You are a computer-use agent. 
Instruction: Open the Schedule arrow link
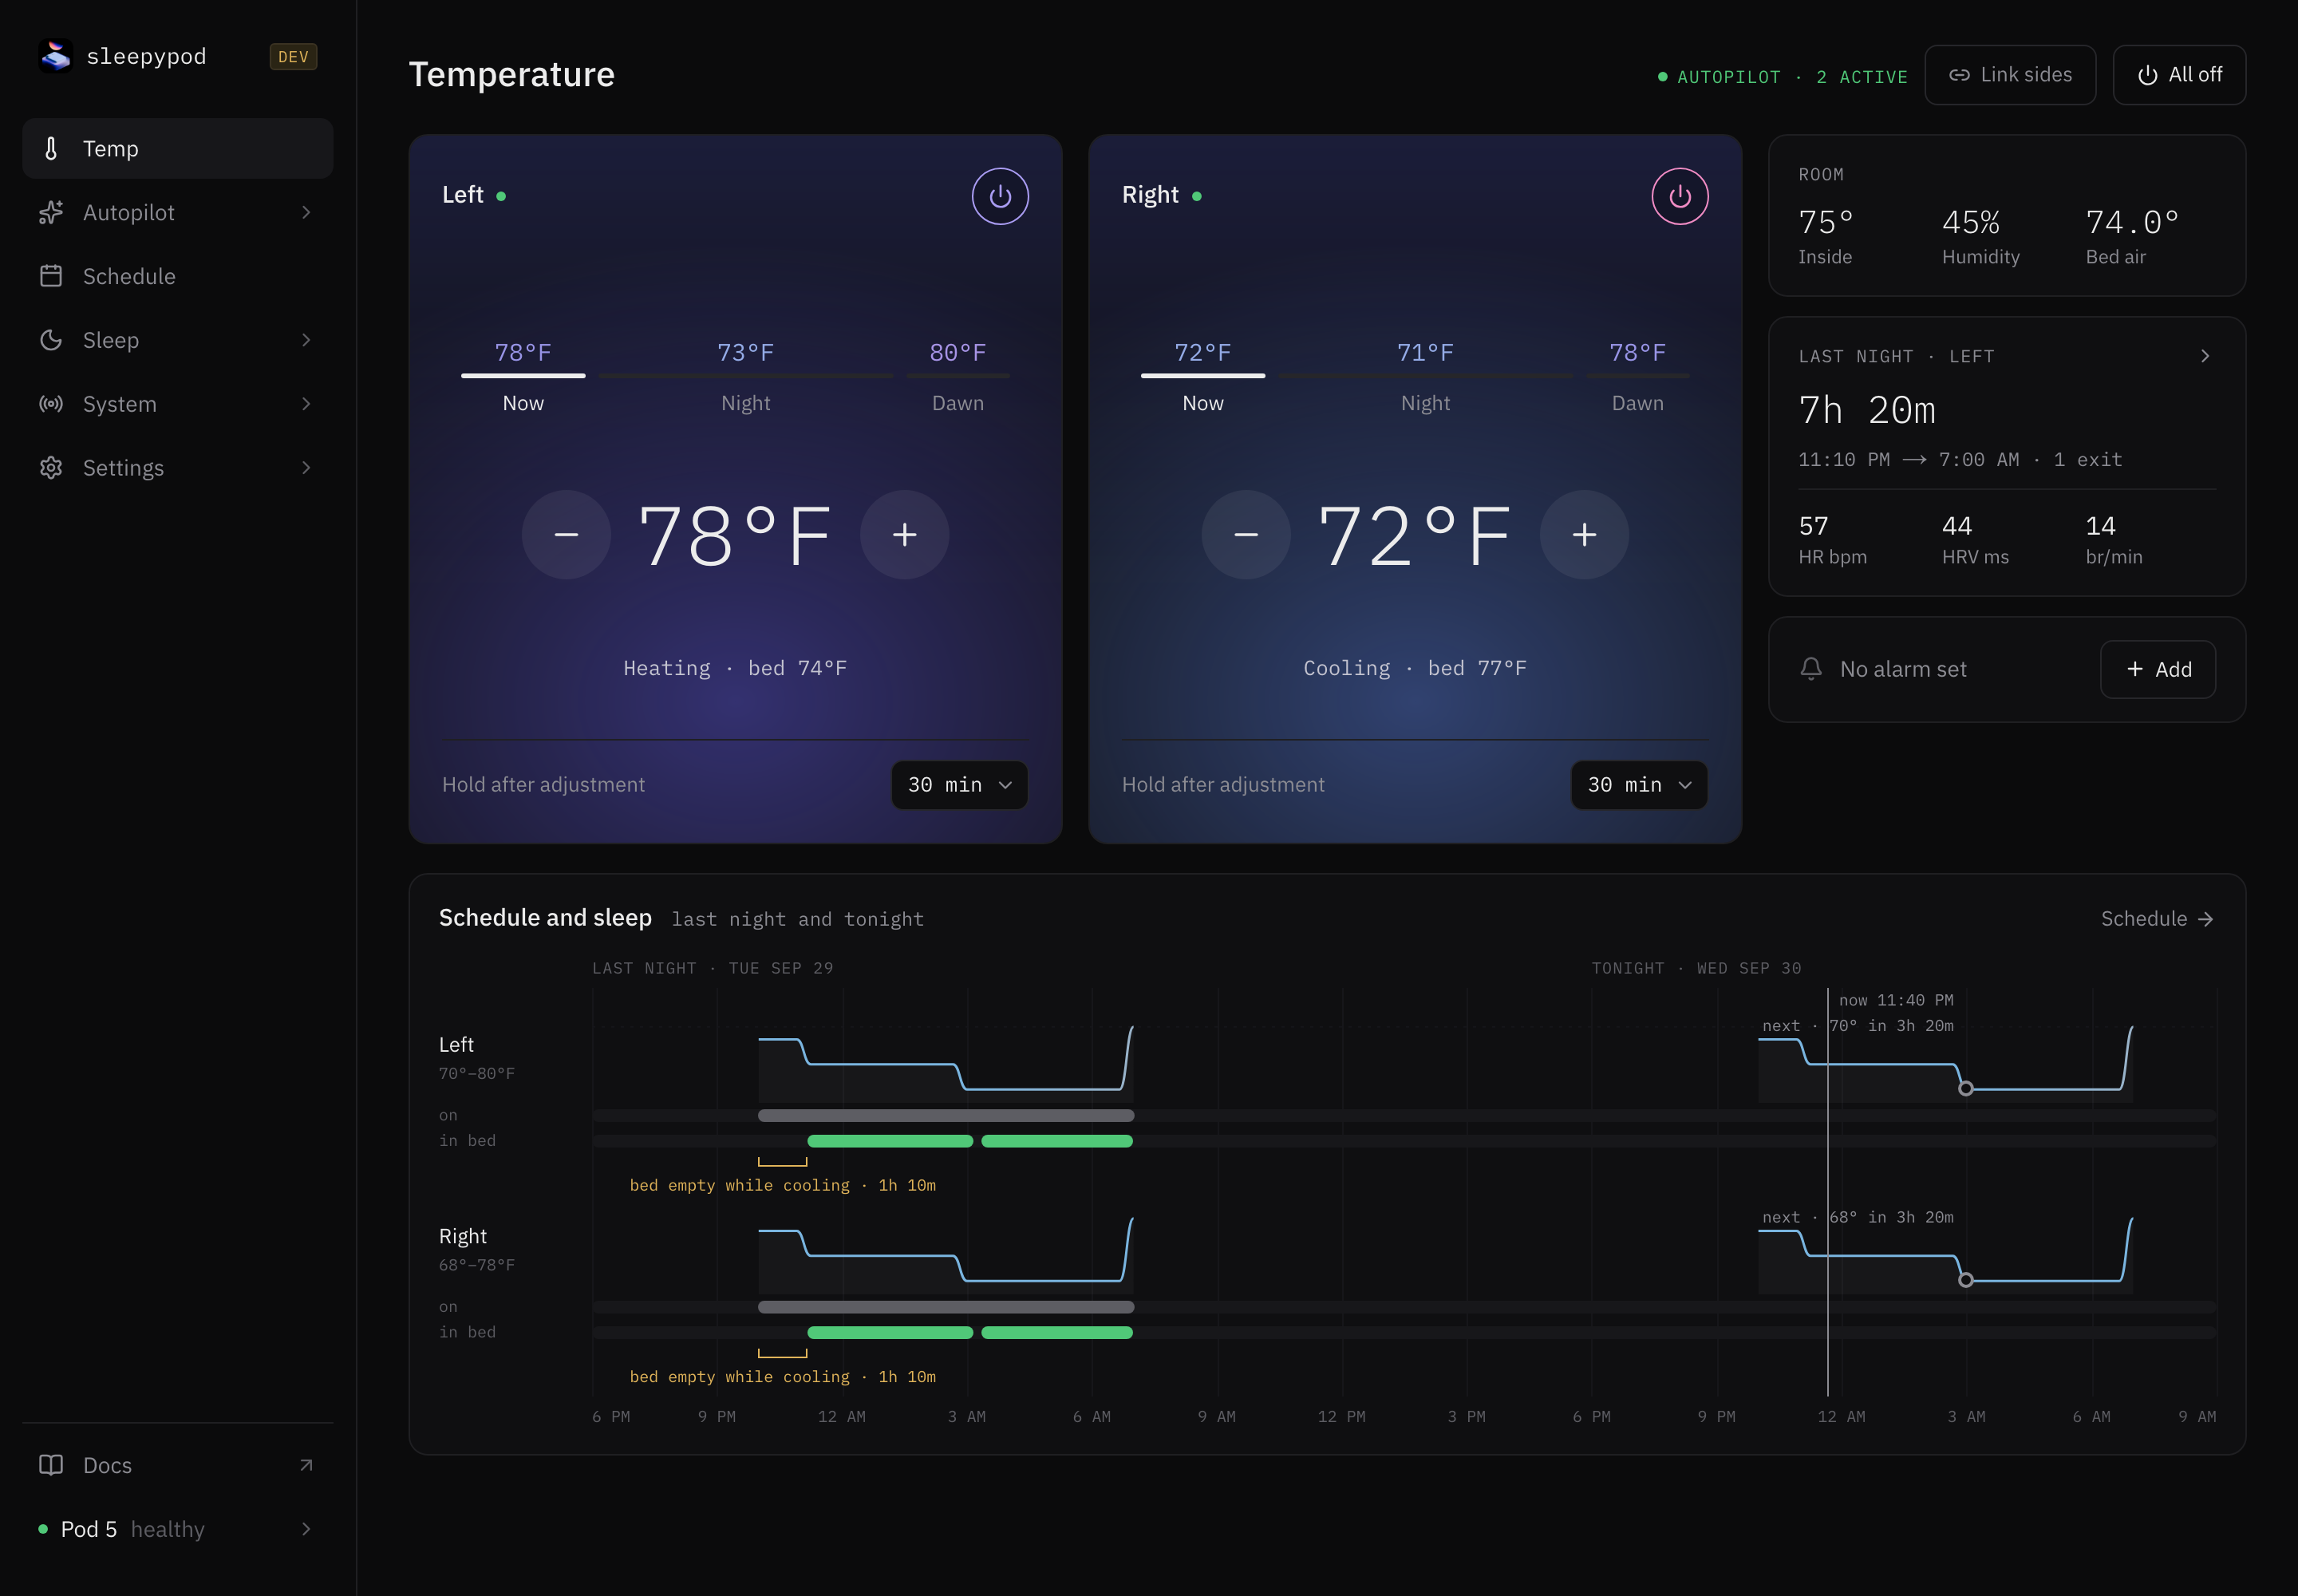click(2157, 919)
